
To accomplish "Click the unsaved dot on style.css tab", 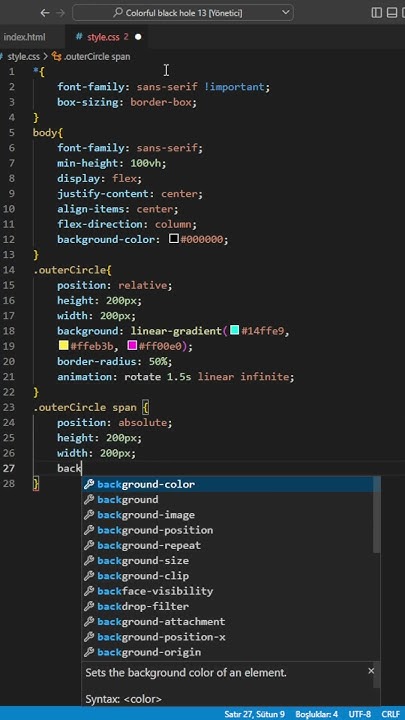I will click(138, 37).
